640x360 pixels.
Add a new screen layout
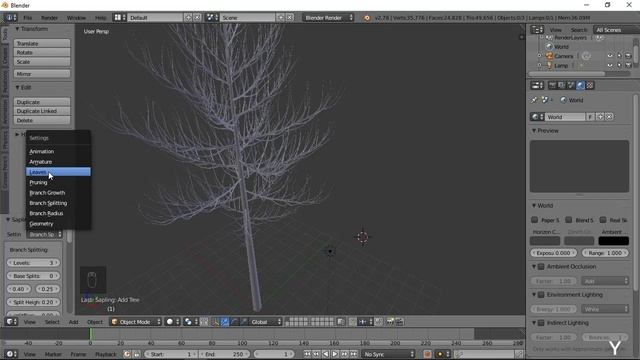tap(188, 18)
